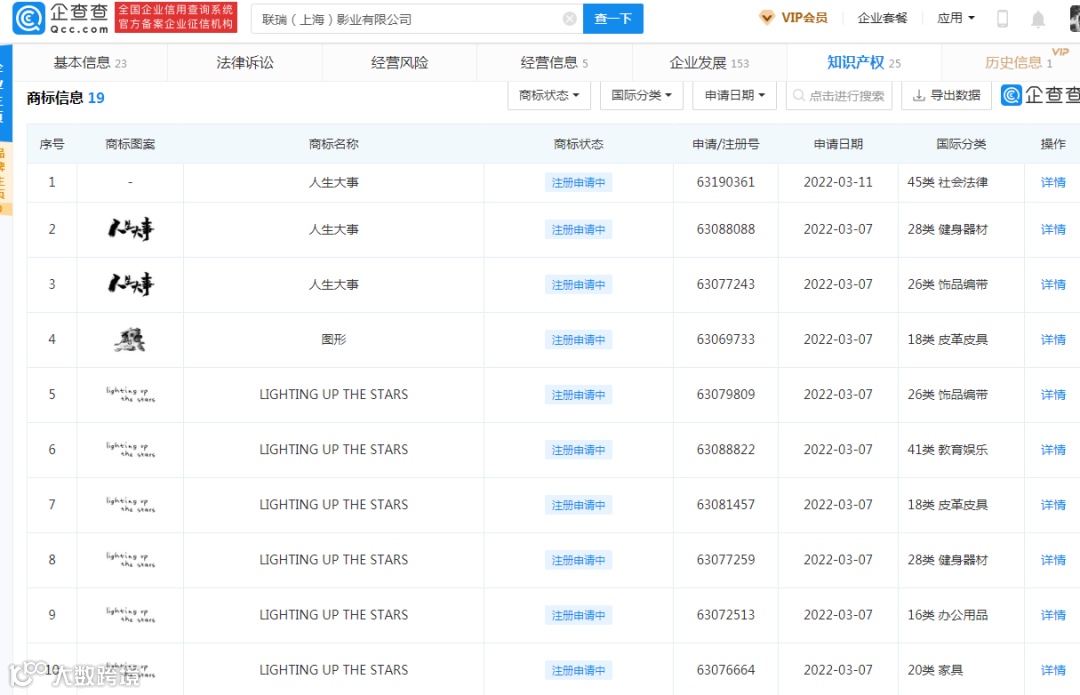Viewport: 1080px width, 695px height.
Task: Select registration number 63069733
Action: coord(725,339)
